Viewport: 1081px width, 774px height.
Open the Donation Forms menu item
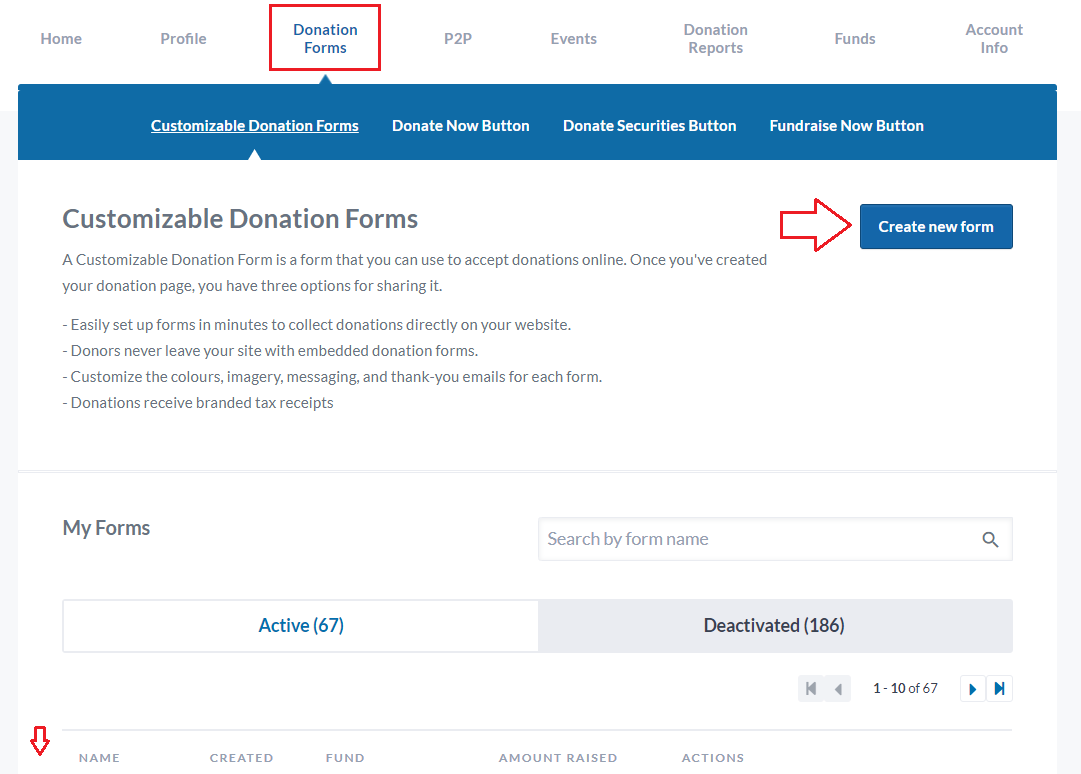click(325, 39)
